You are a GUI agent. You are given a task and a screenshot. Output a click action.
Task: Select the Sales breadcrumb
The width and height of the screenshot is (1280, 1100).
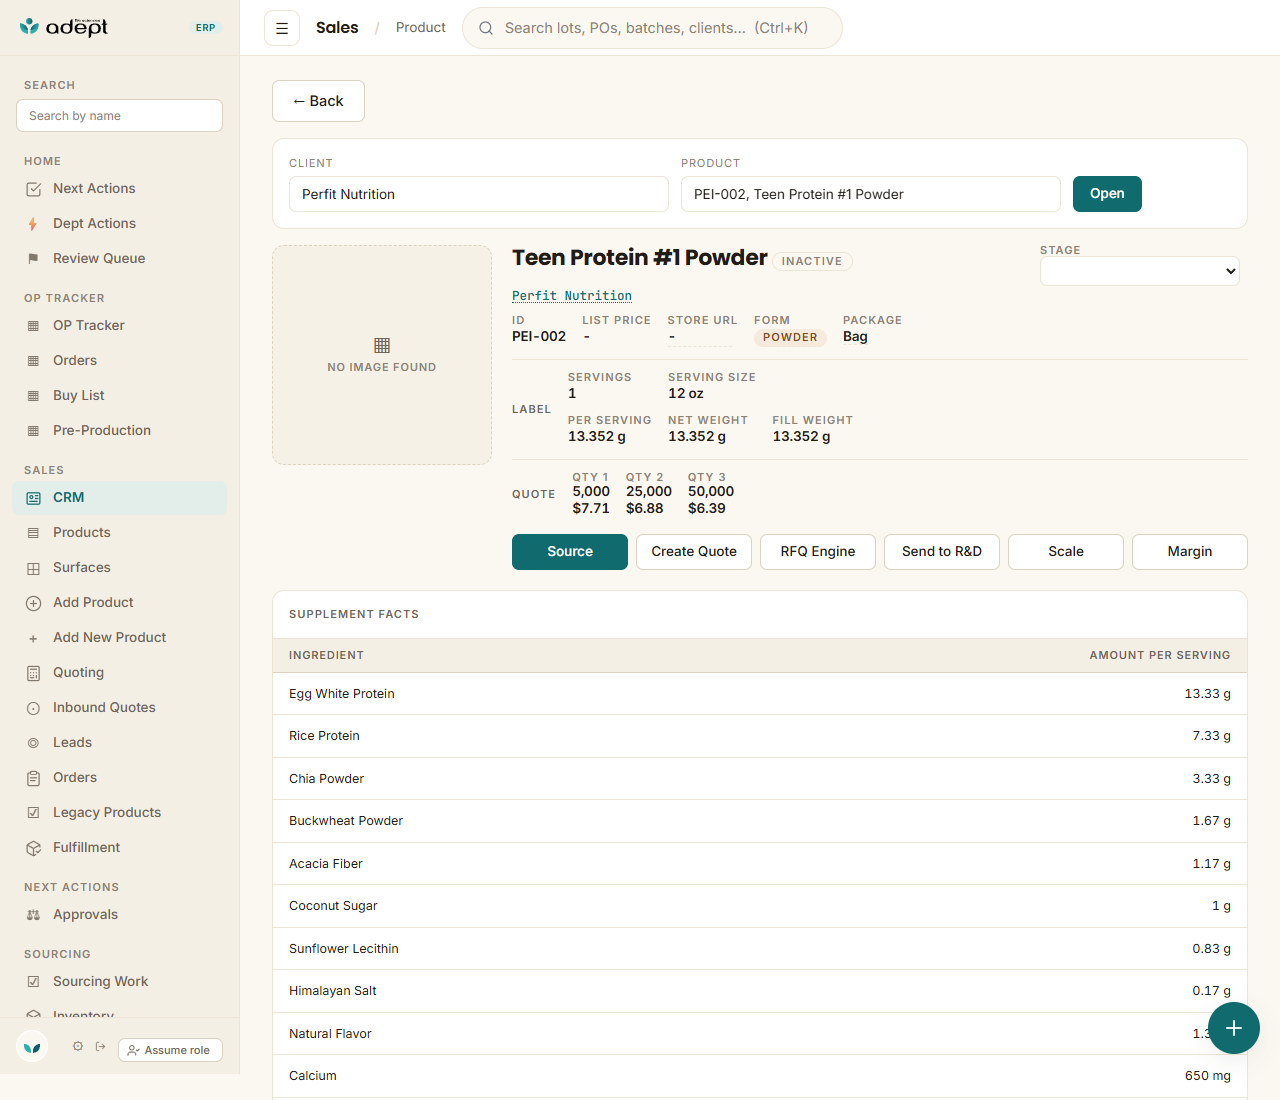click(337, 28)
